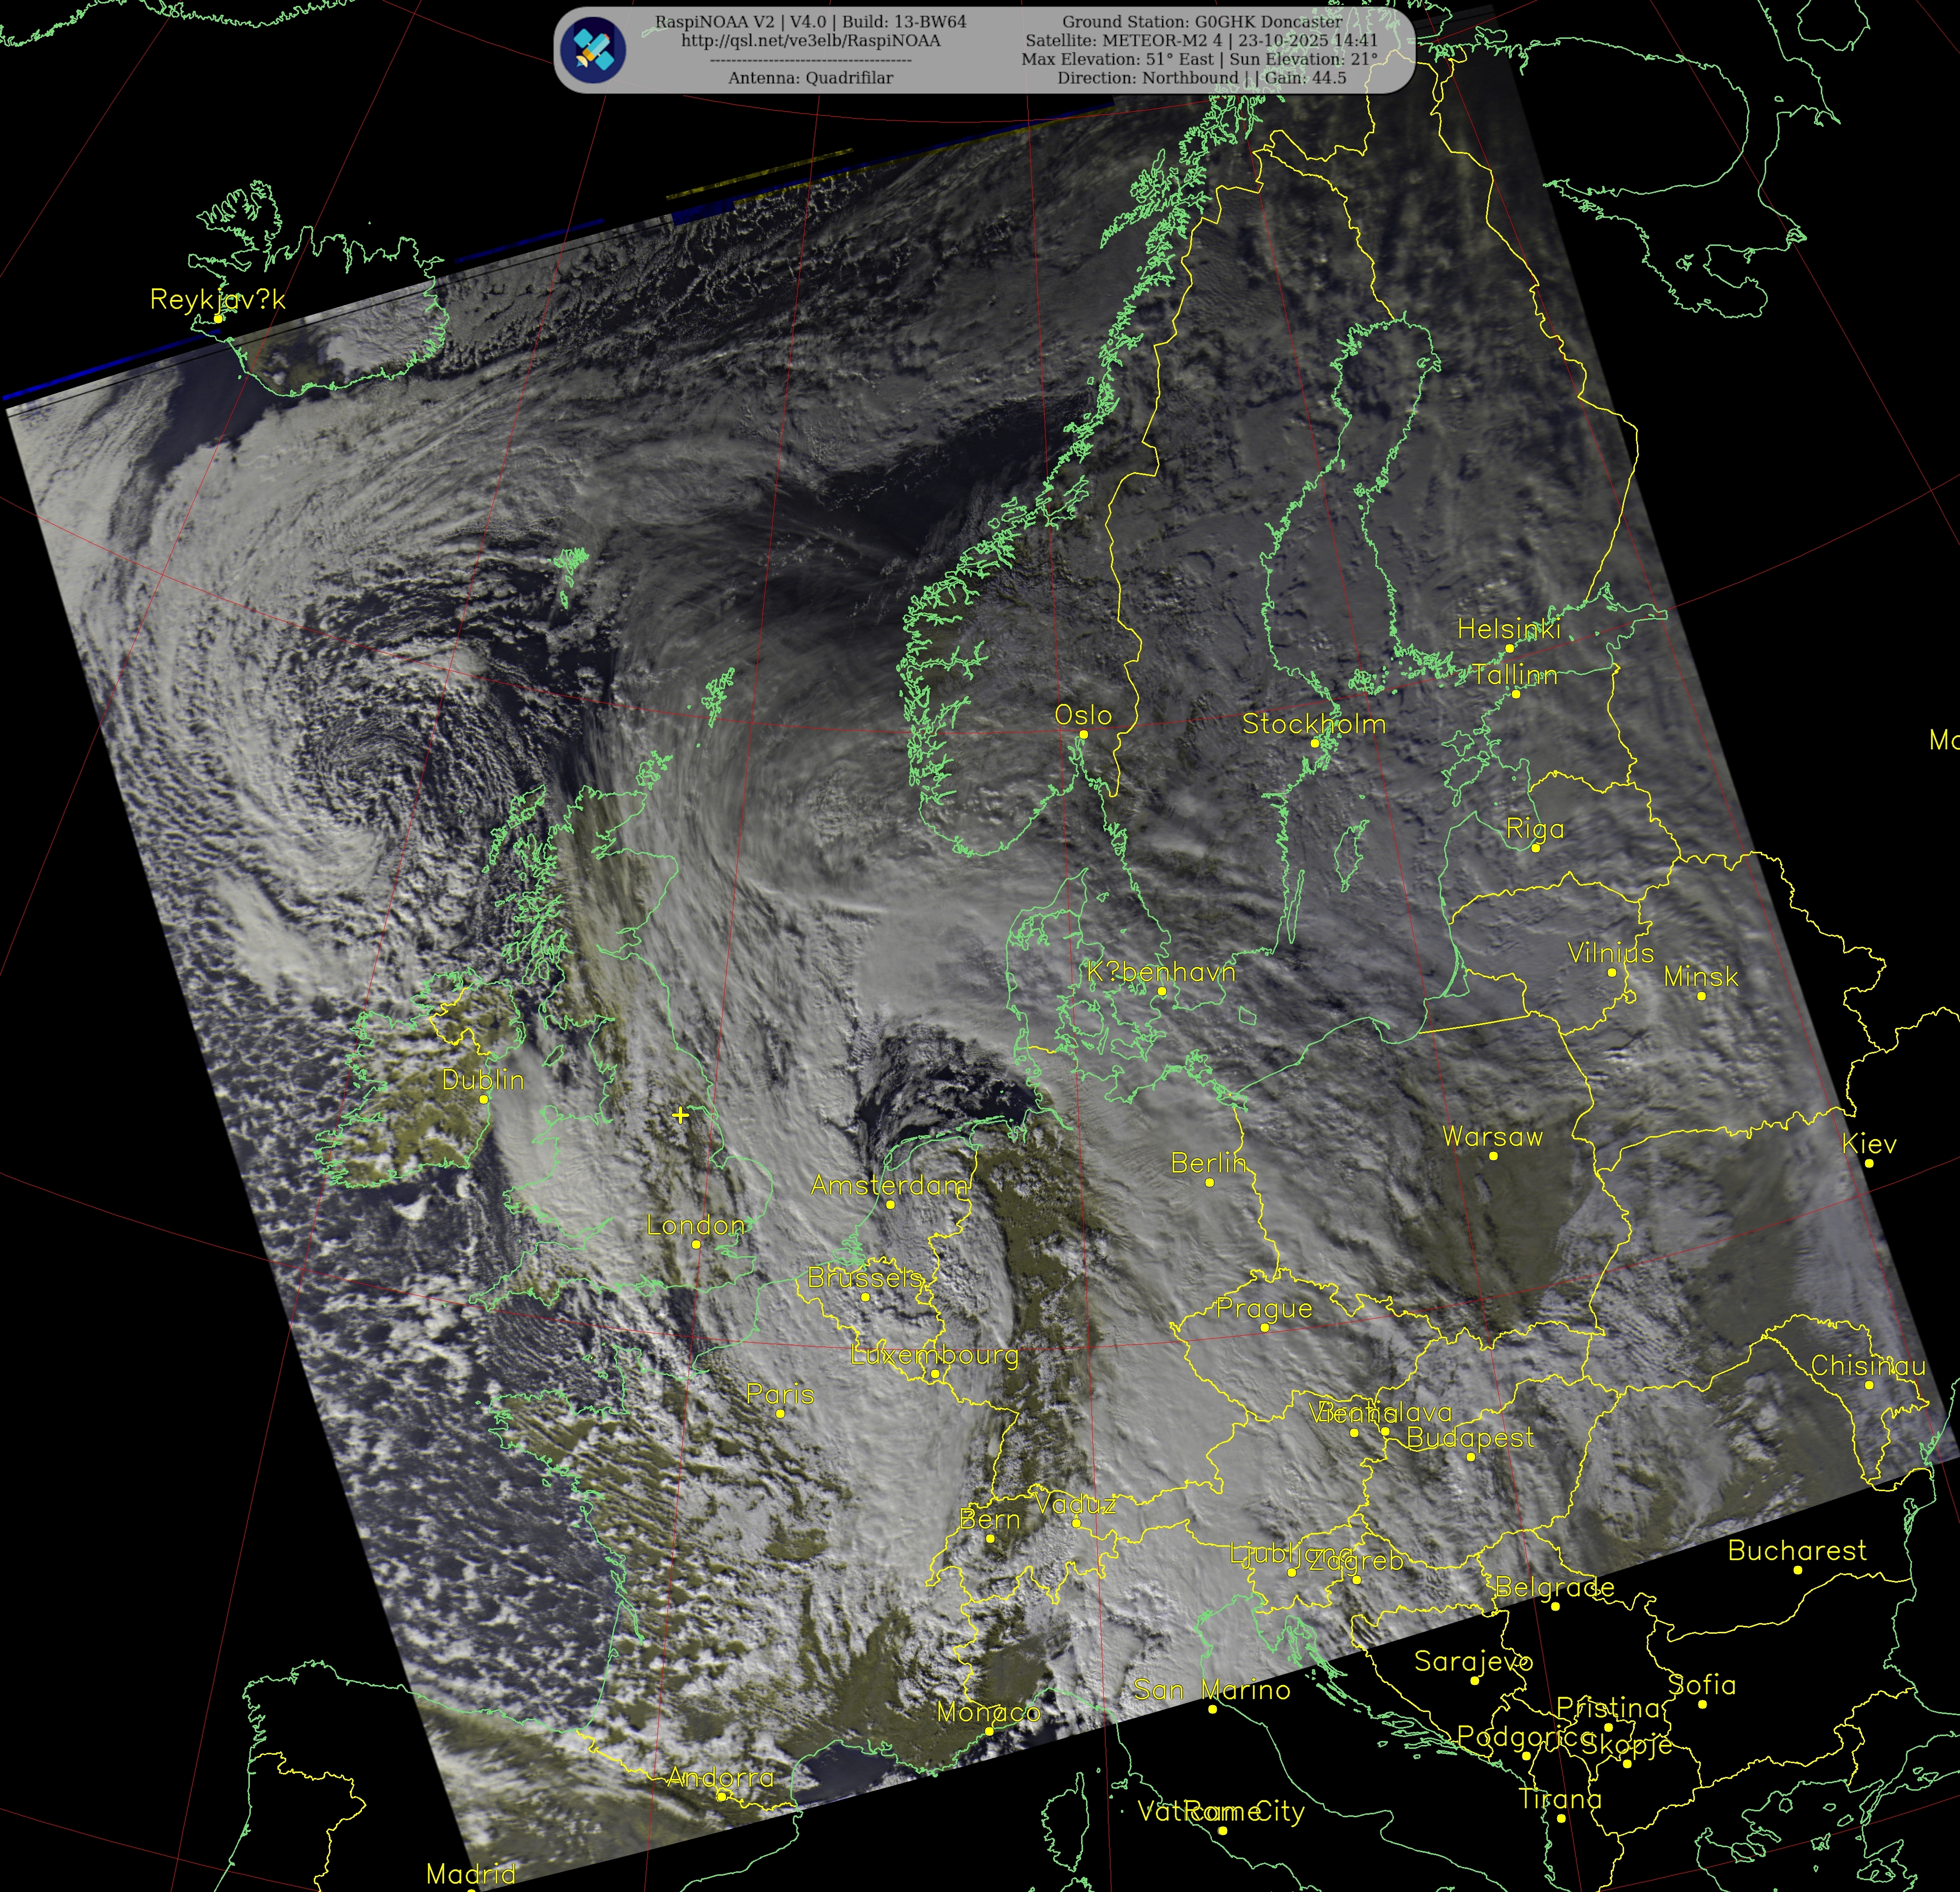Open the qsl.net RaspiNOAA URL text
The height and width of the screenshot is (1892, 1960).
(x=810, y=41)
